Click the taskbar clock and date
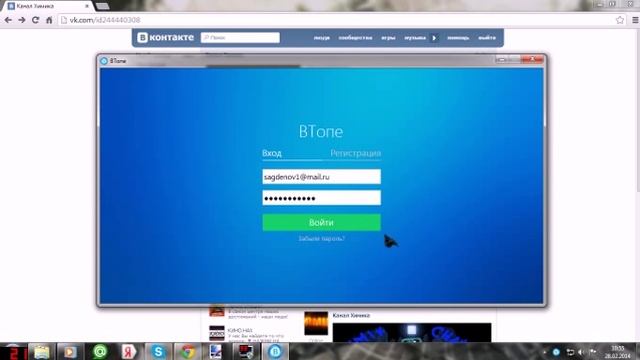The height and width of the screenshot is (360, 640). click(x=618, y=352)
